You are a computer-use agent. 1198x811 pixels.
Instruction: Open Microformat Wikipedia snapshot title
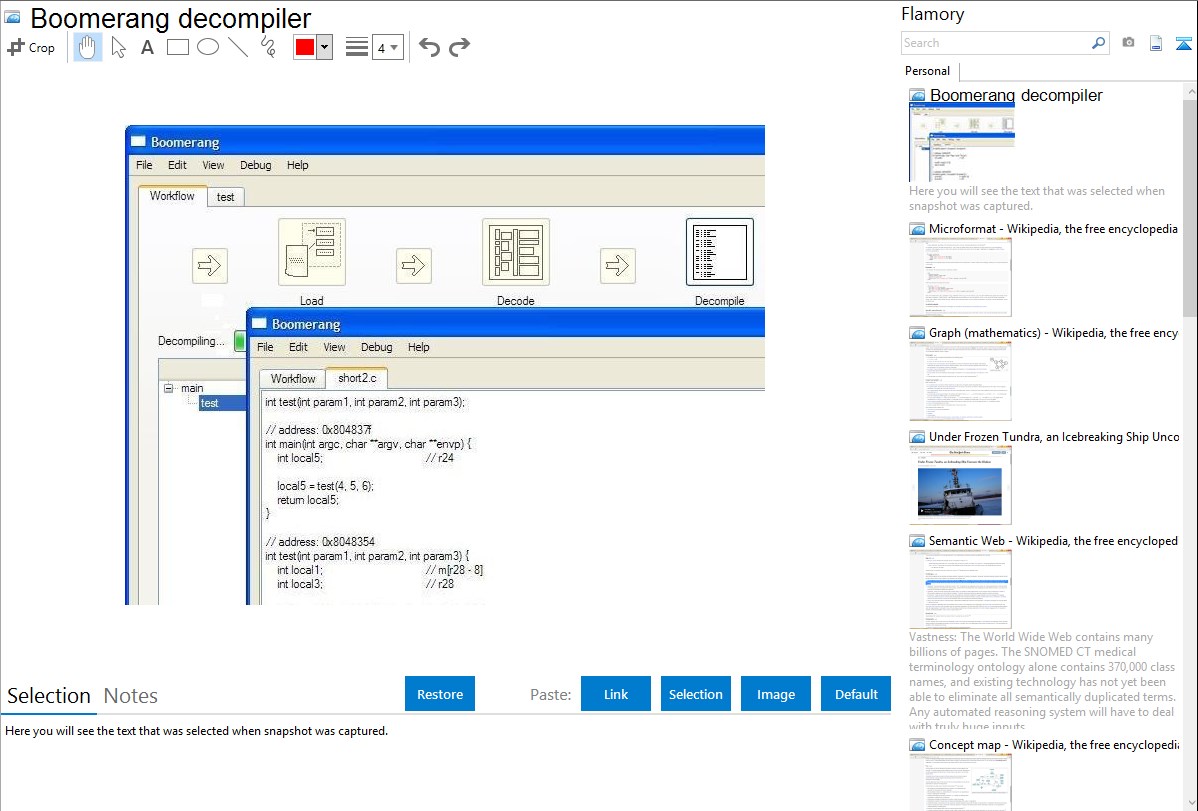coord(1053,229)
